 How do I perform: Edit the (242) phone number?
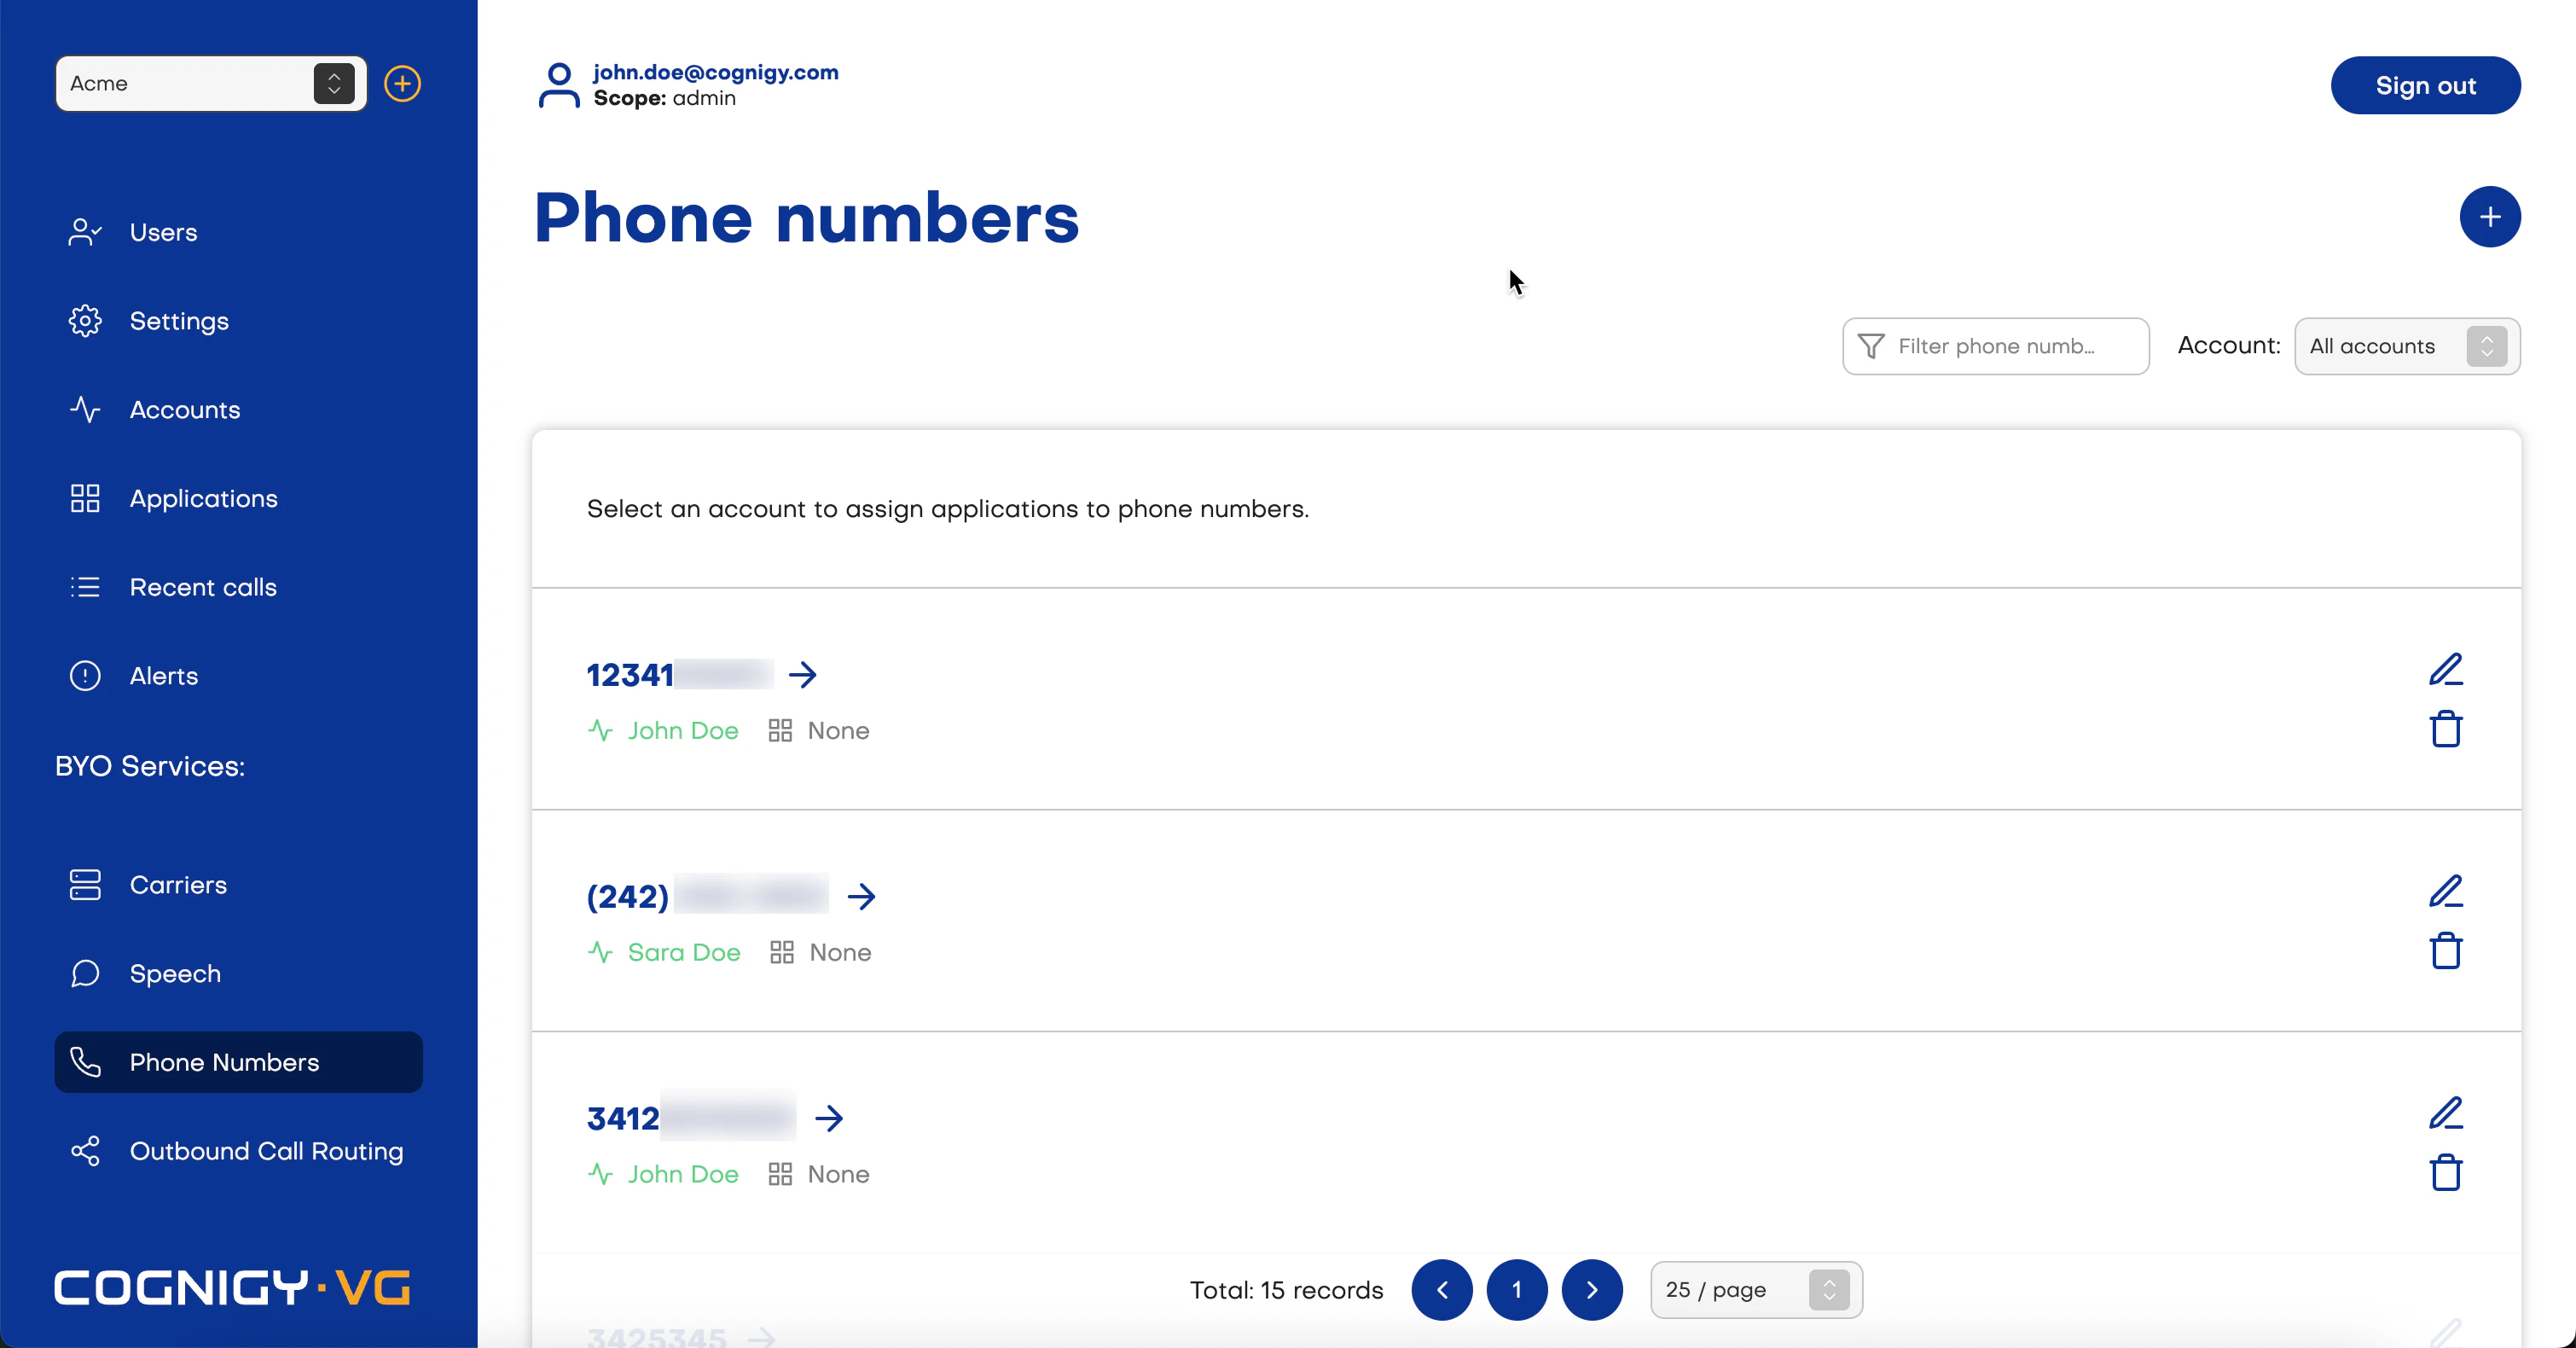click(2446, 891)
